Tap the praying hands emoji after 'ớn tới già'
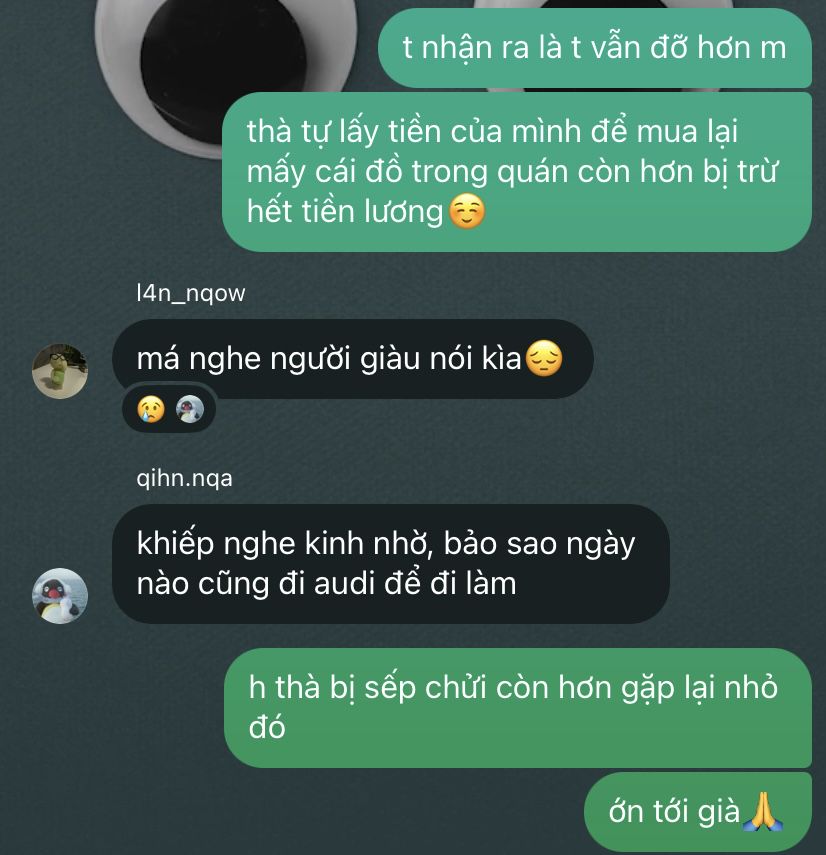Screen dimensions: 826x855 763,812
